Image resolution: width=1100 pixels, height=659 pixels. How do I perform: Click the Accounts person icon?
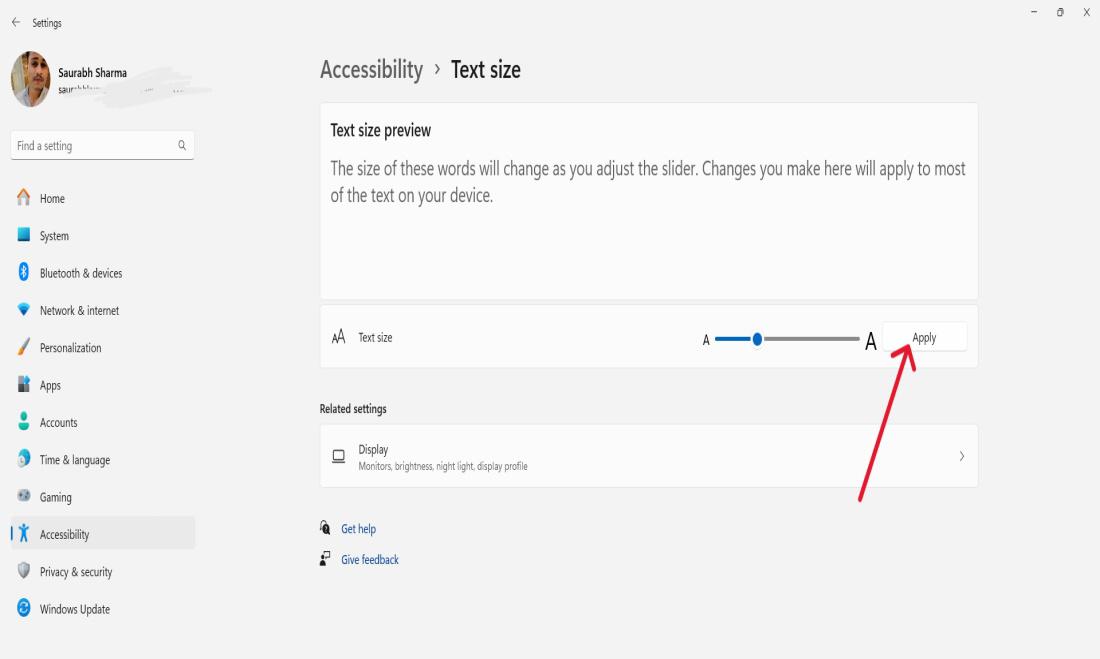coord(24,422)
